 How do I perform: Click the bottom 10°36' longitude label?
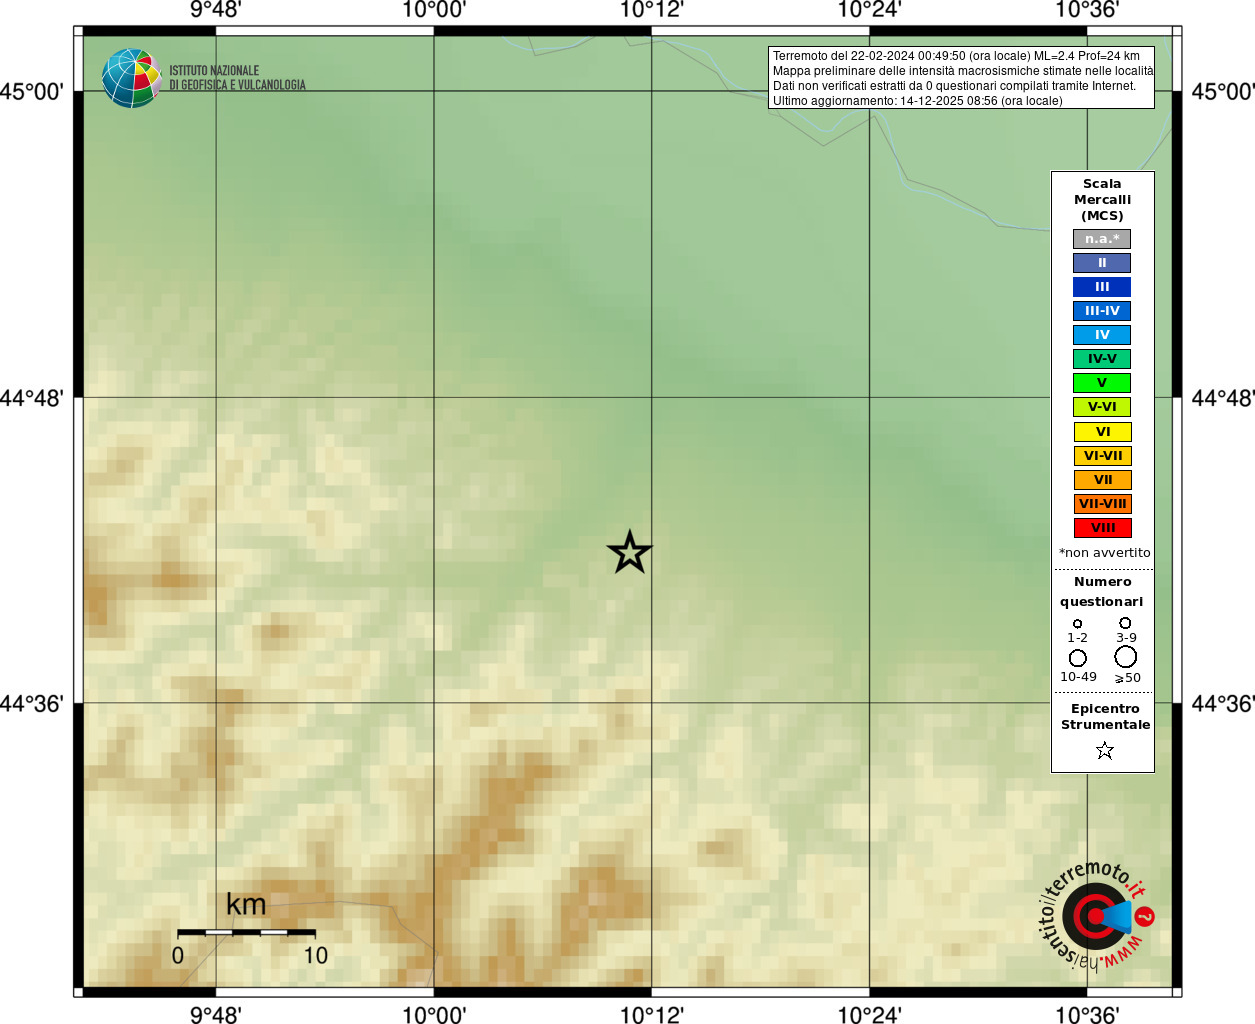tap(1087, 1014)
